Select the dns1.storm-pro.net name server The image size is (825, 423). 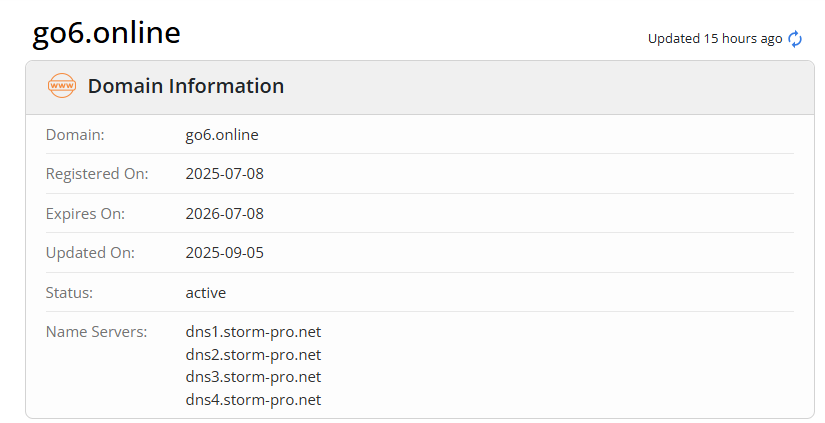(x=253, y=332)
